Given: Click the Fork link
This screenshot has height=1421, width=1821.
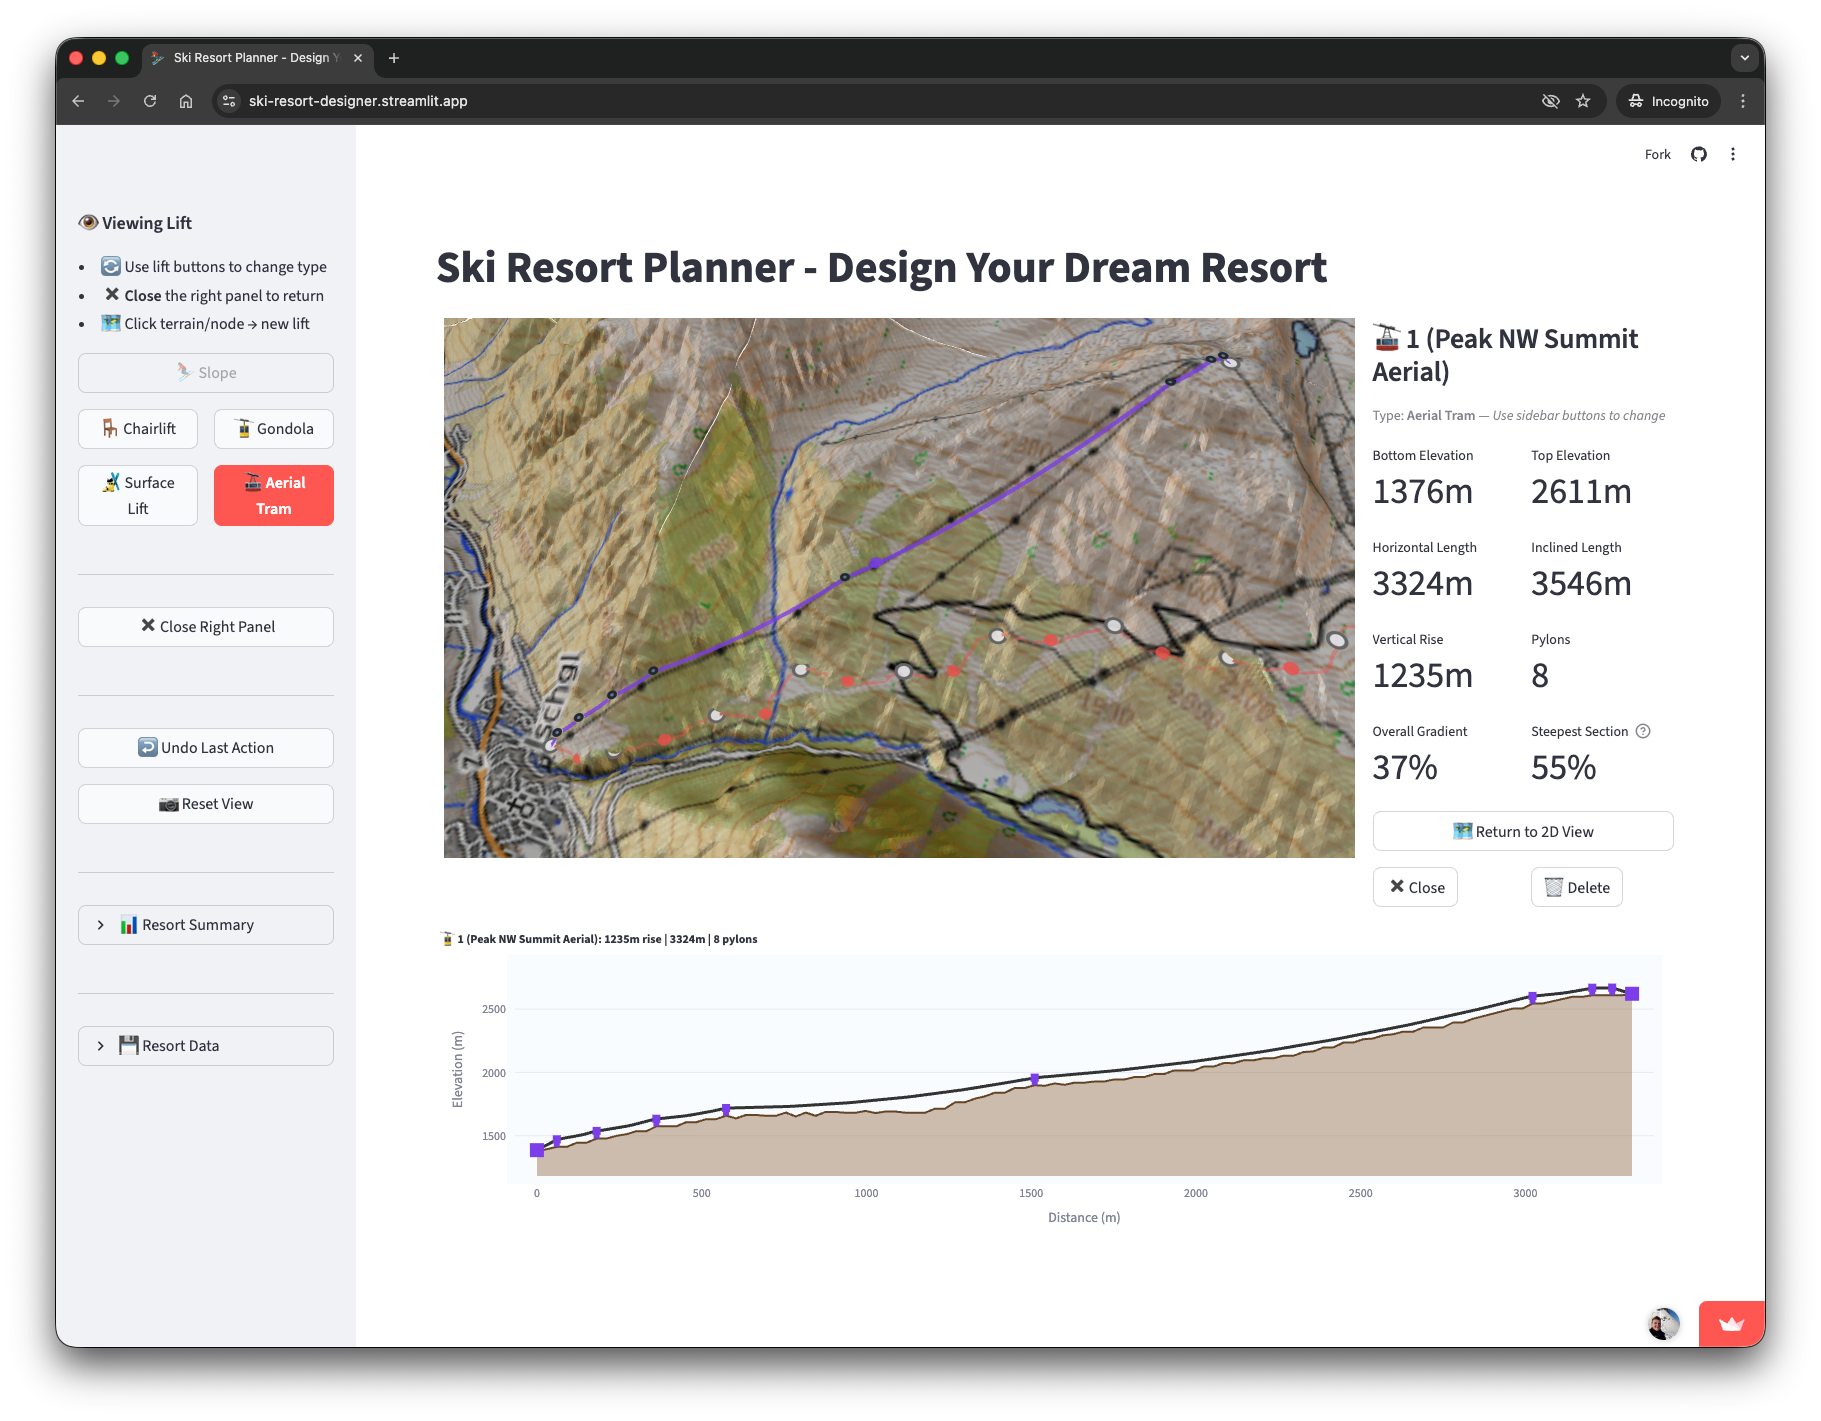Looking at the screenshot, I should tap(1657, 154).
